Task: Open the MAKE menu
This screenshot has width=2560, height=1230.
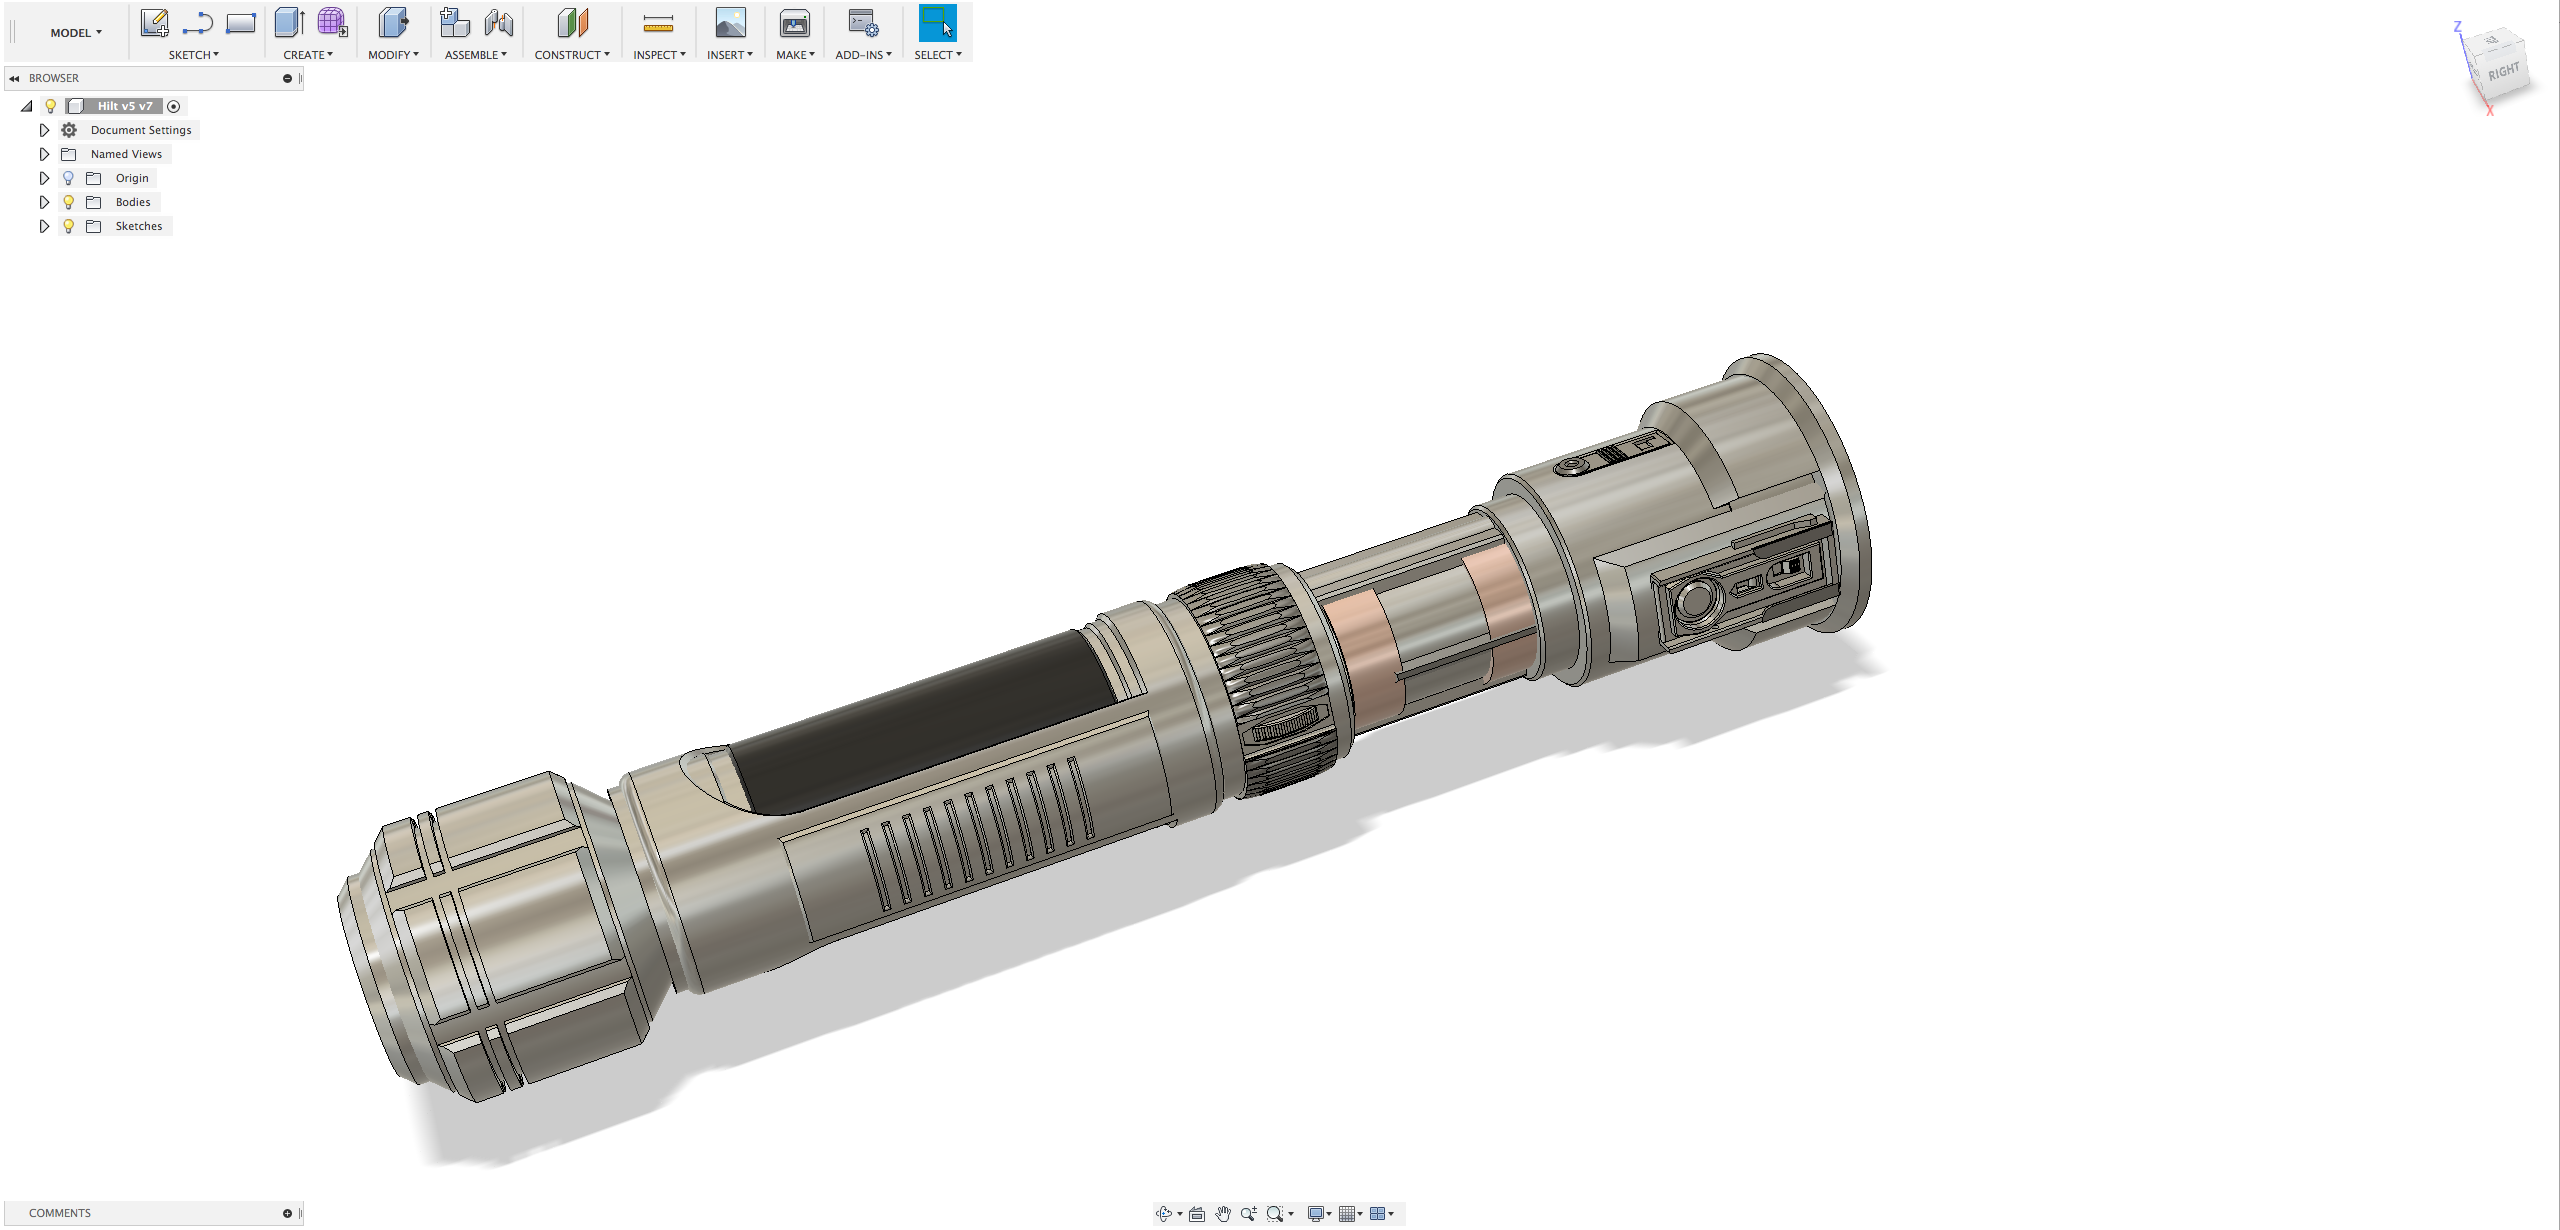Action: pyautogui.click(x=795, y=55)
